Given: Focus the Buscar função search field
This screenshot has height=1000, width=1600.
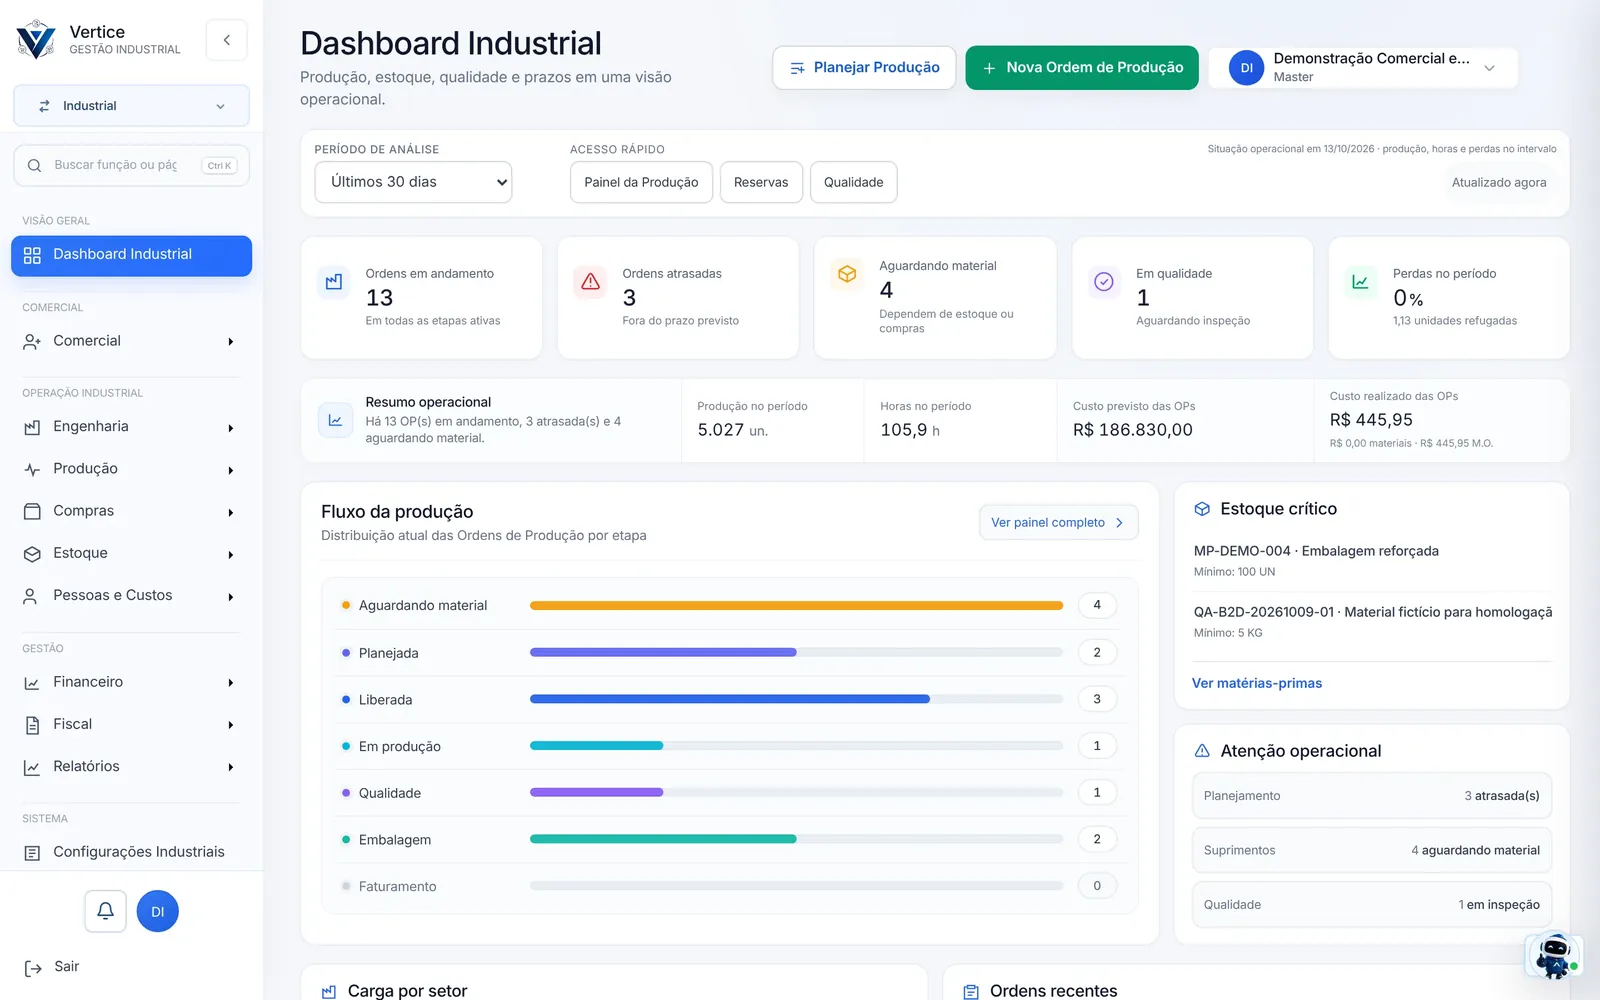Looking at the screenshot, I should tap(131, 165).
